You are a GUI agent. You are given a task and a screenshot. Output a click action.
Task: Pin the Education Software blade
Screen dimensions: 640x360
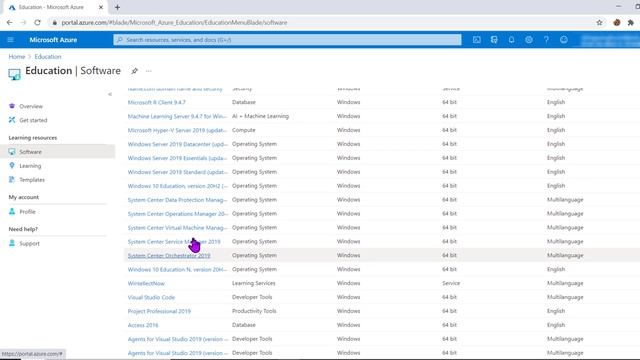pyautogui.click(x=134, y=71)
